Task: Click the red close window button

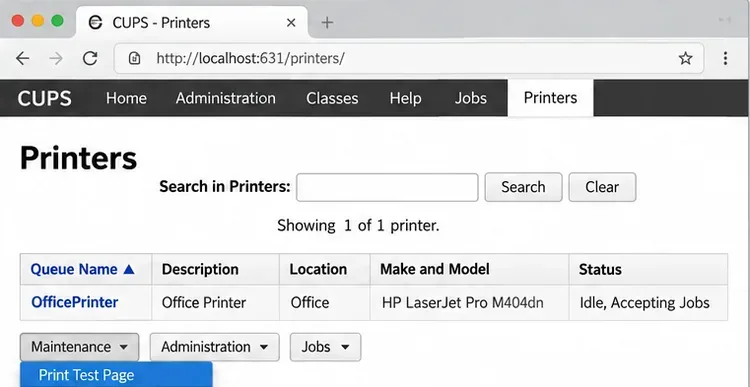Action: point(18,21)
